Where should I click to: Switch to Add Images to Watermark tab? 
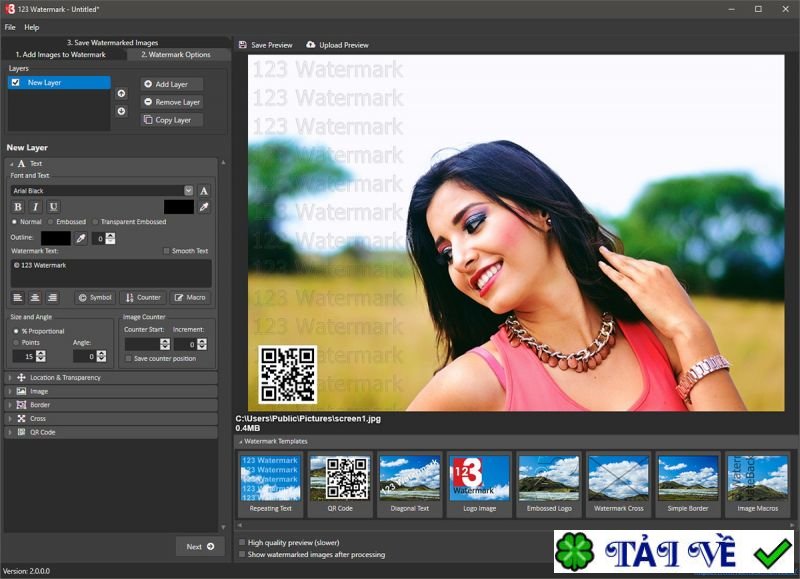60,54
